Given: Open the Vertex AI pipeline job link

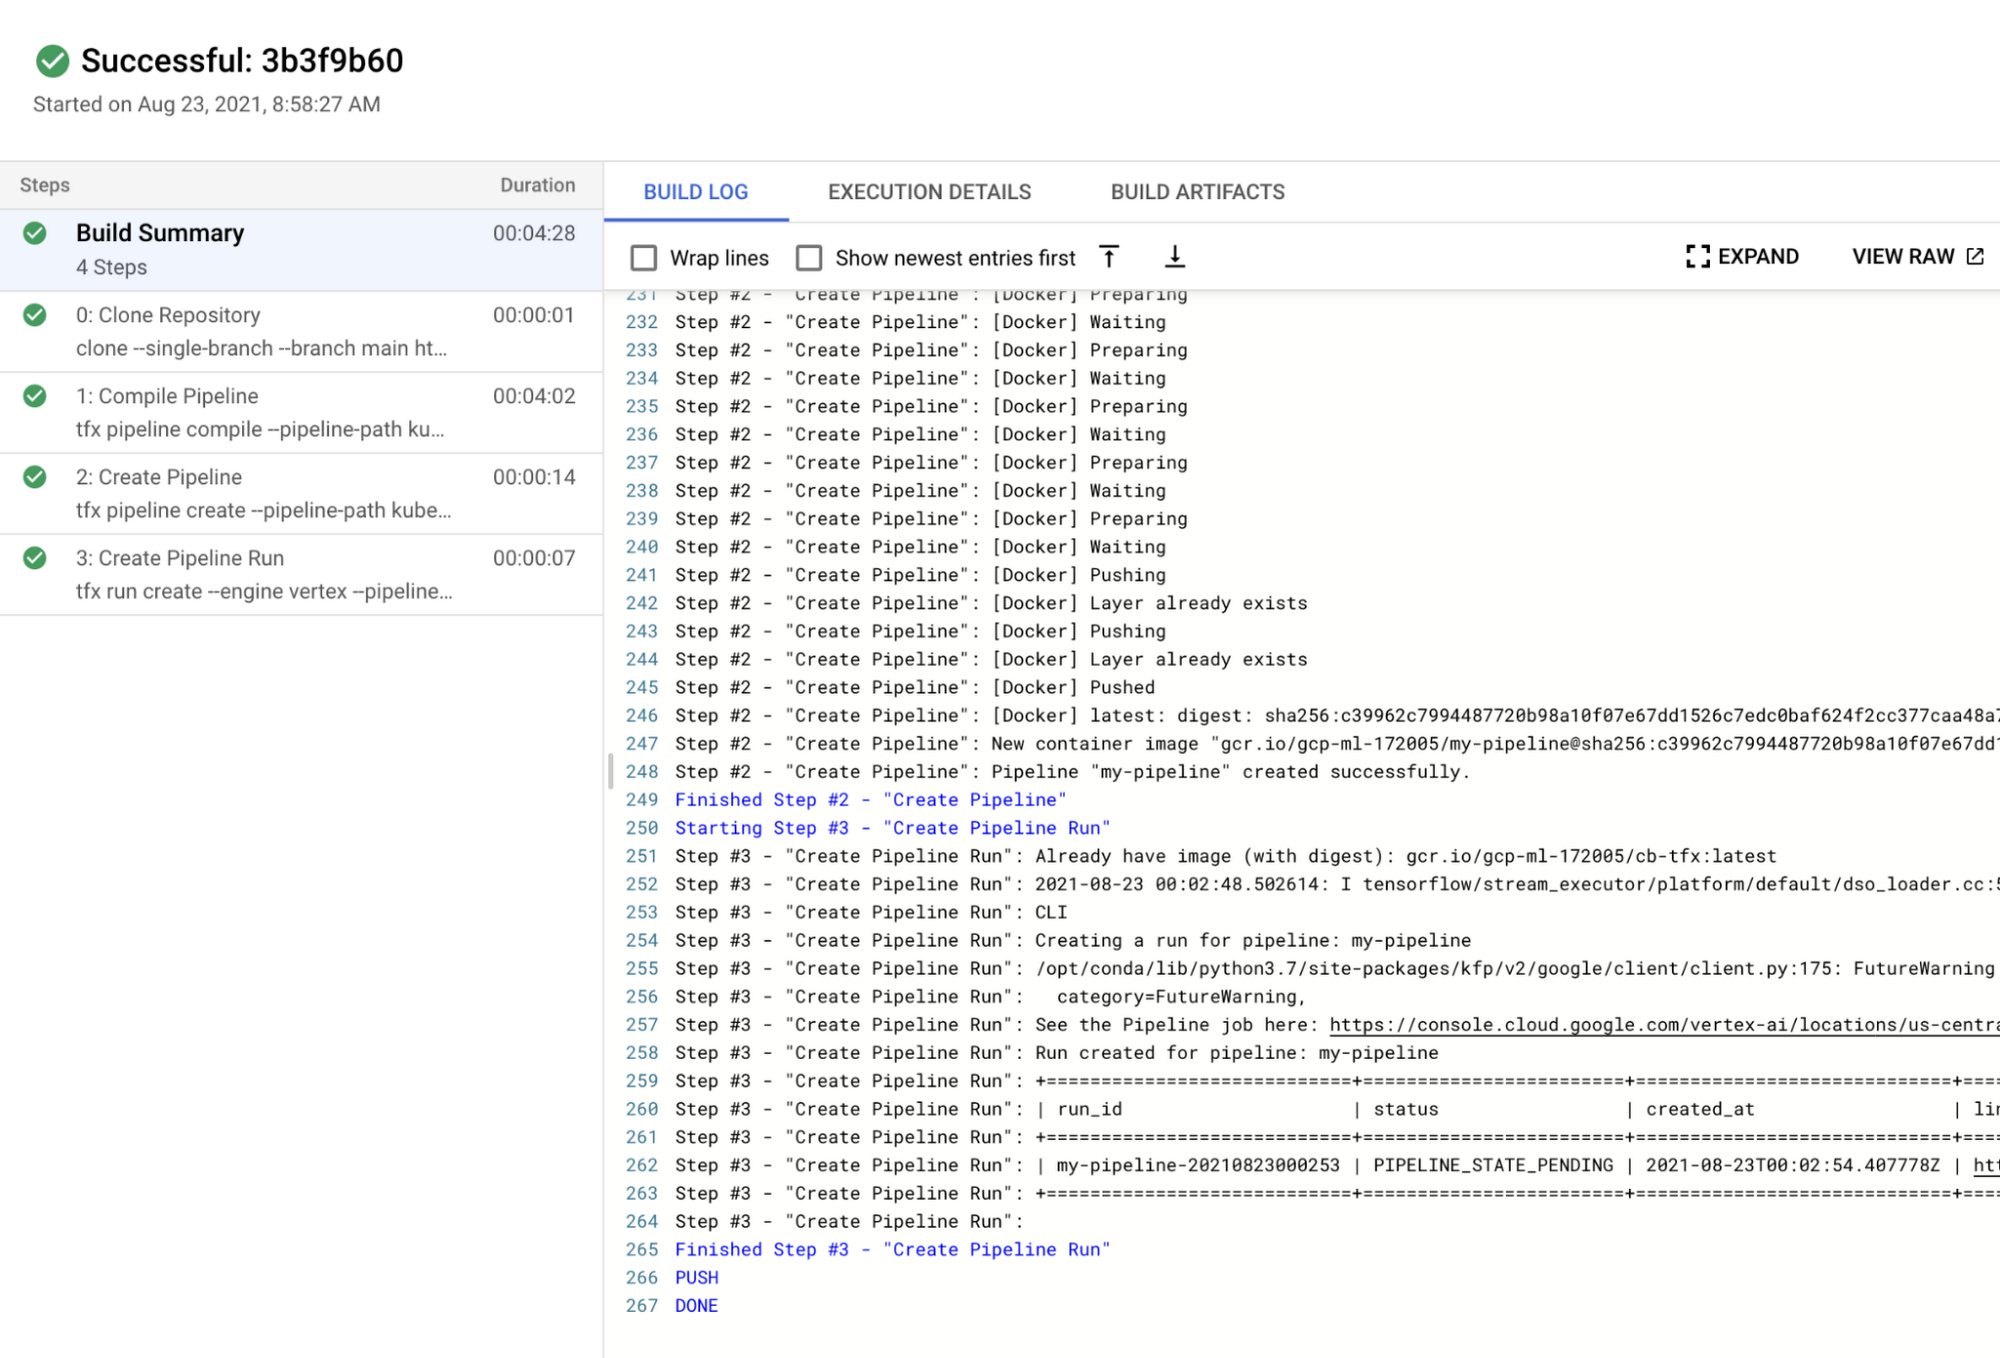Looking at the screenshot, I should click(x=1663, y=1025).
